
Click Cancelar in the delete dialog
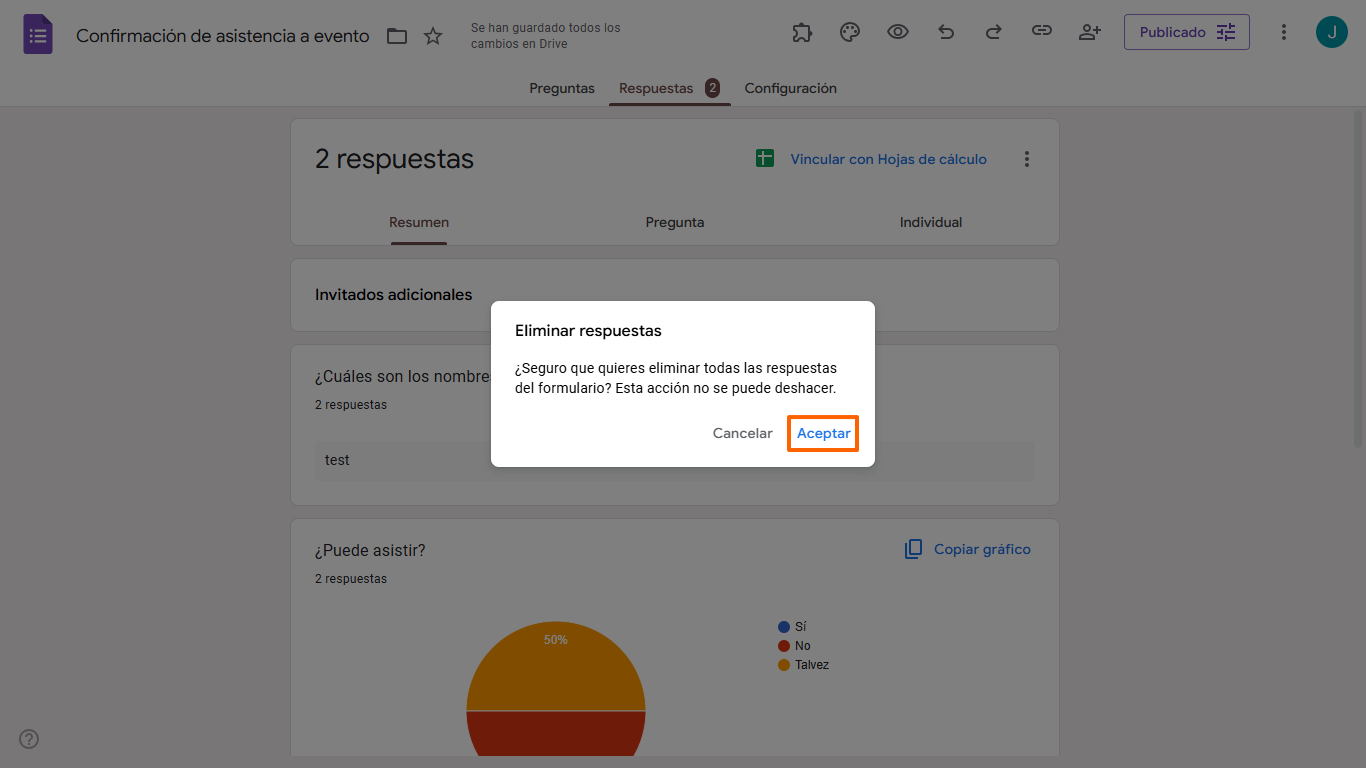click(742, 433)
